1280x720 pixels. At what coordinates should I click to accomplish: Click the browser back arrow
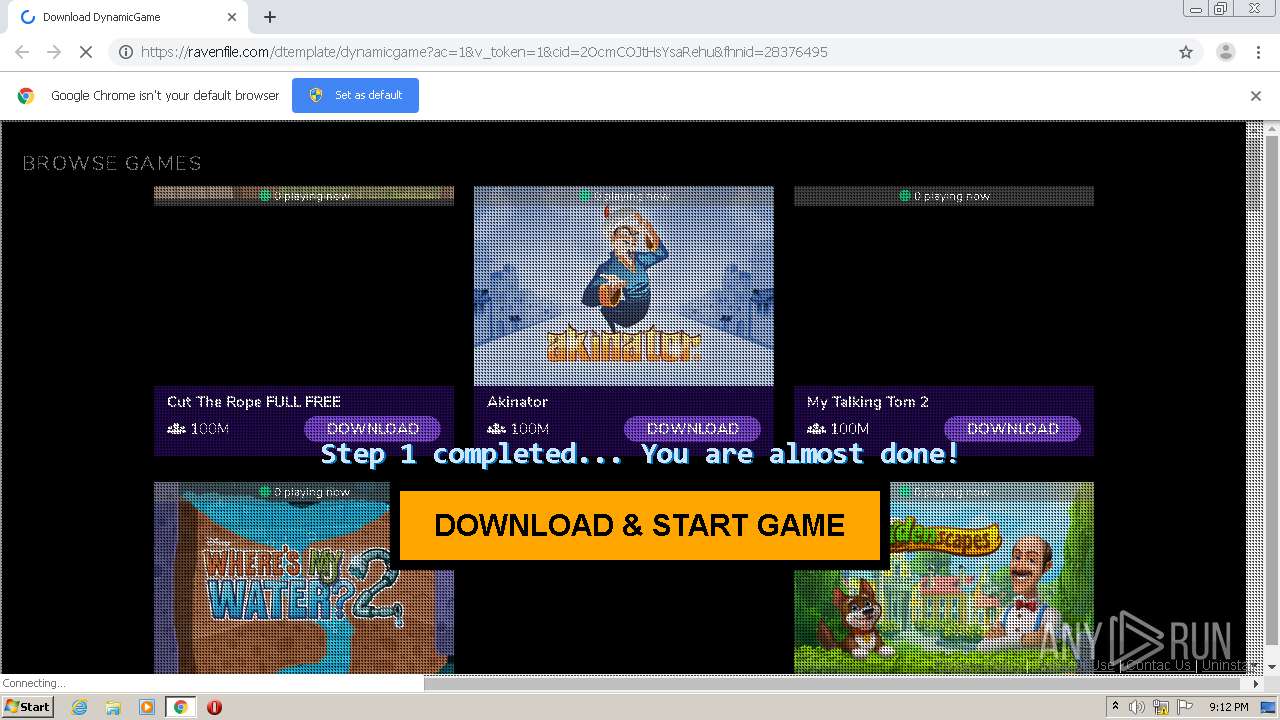click(22, 52)
